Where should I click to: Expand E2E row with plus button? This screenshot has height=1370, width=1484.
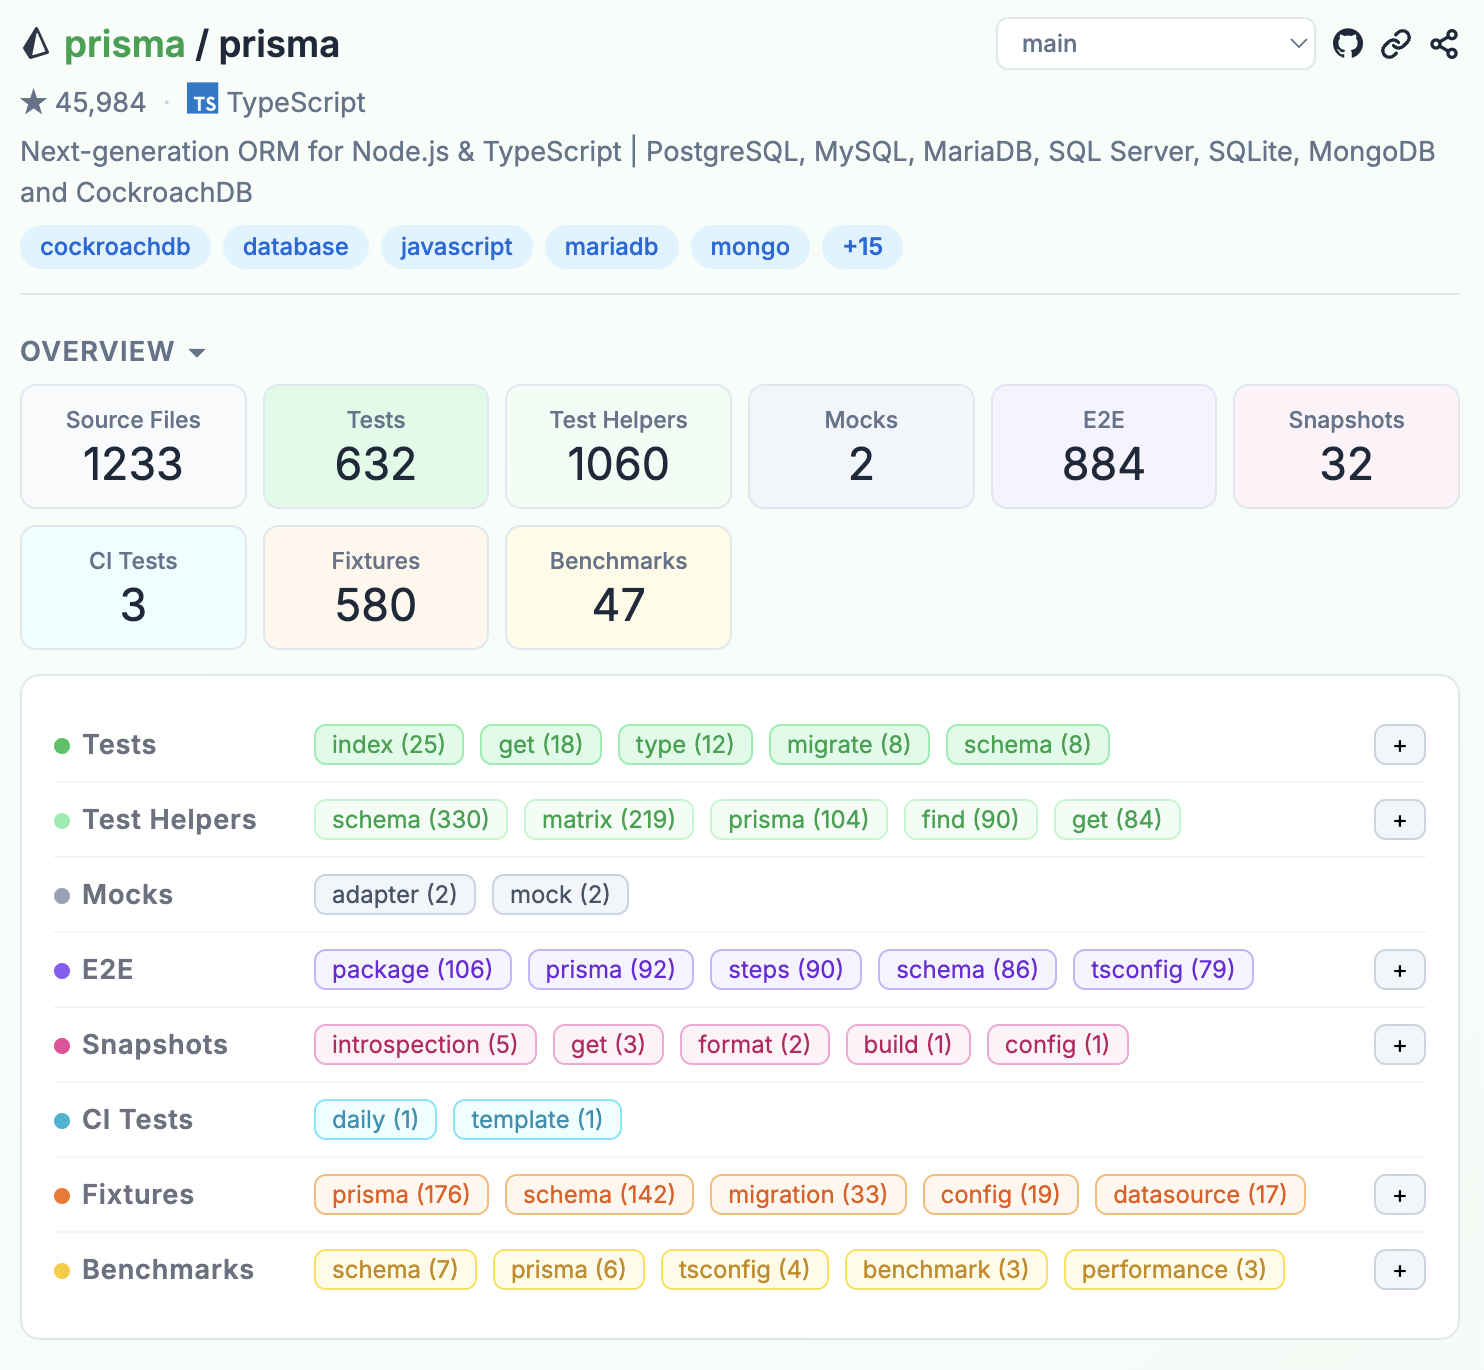click(1400, 970)
